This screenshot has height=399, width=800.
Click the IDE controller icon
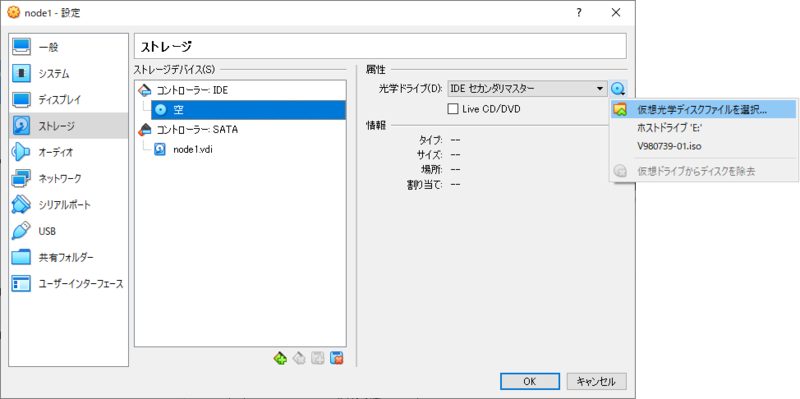(145, 91)
